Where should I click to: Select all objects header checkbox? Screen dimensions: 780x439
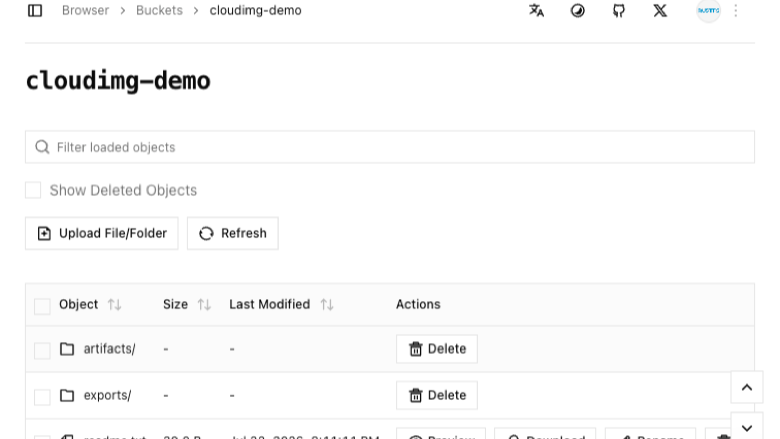click(42, 306)
